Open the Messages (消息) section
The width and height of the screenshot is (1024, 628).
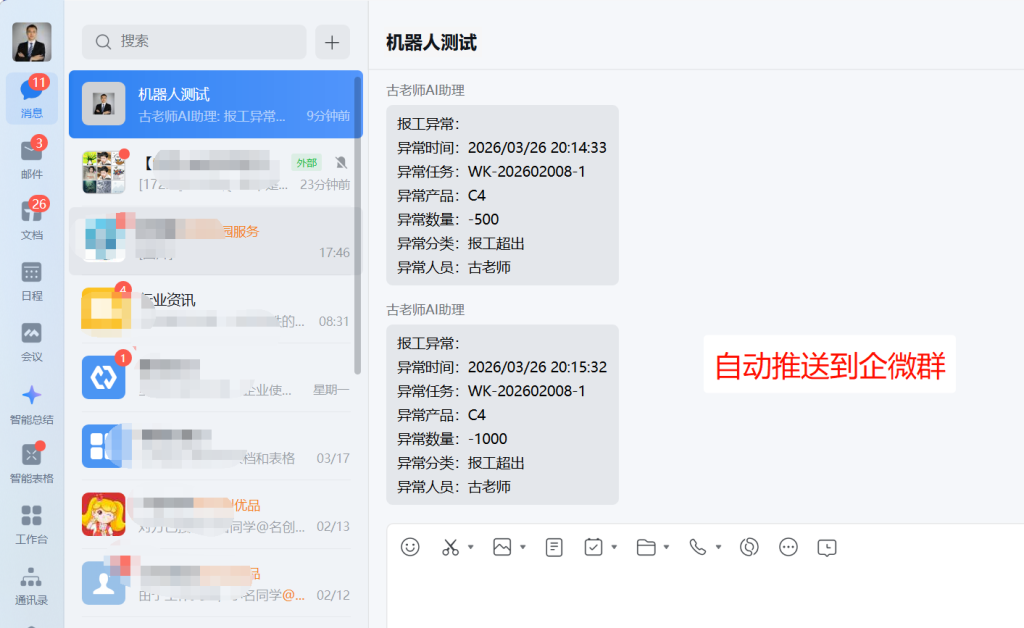(31, 98)
